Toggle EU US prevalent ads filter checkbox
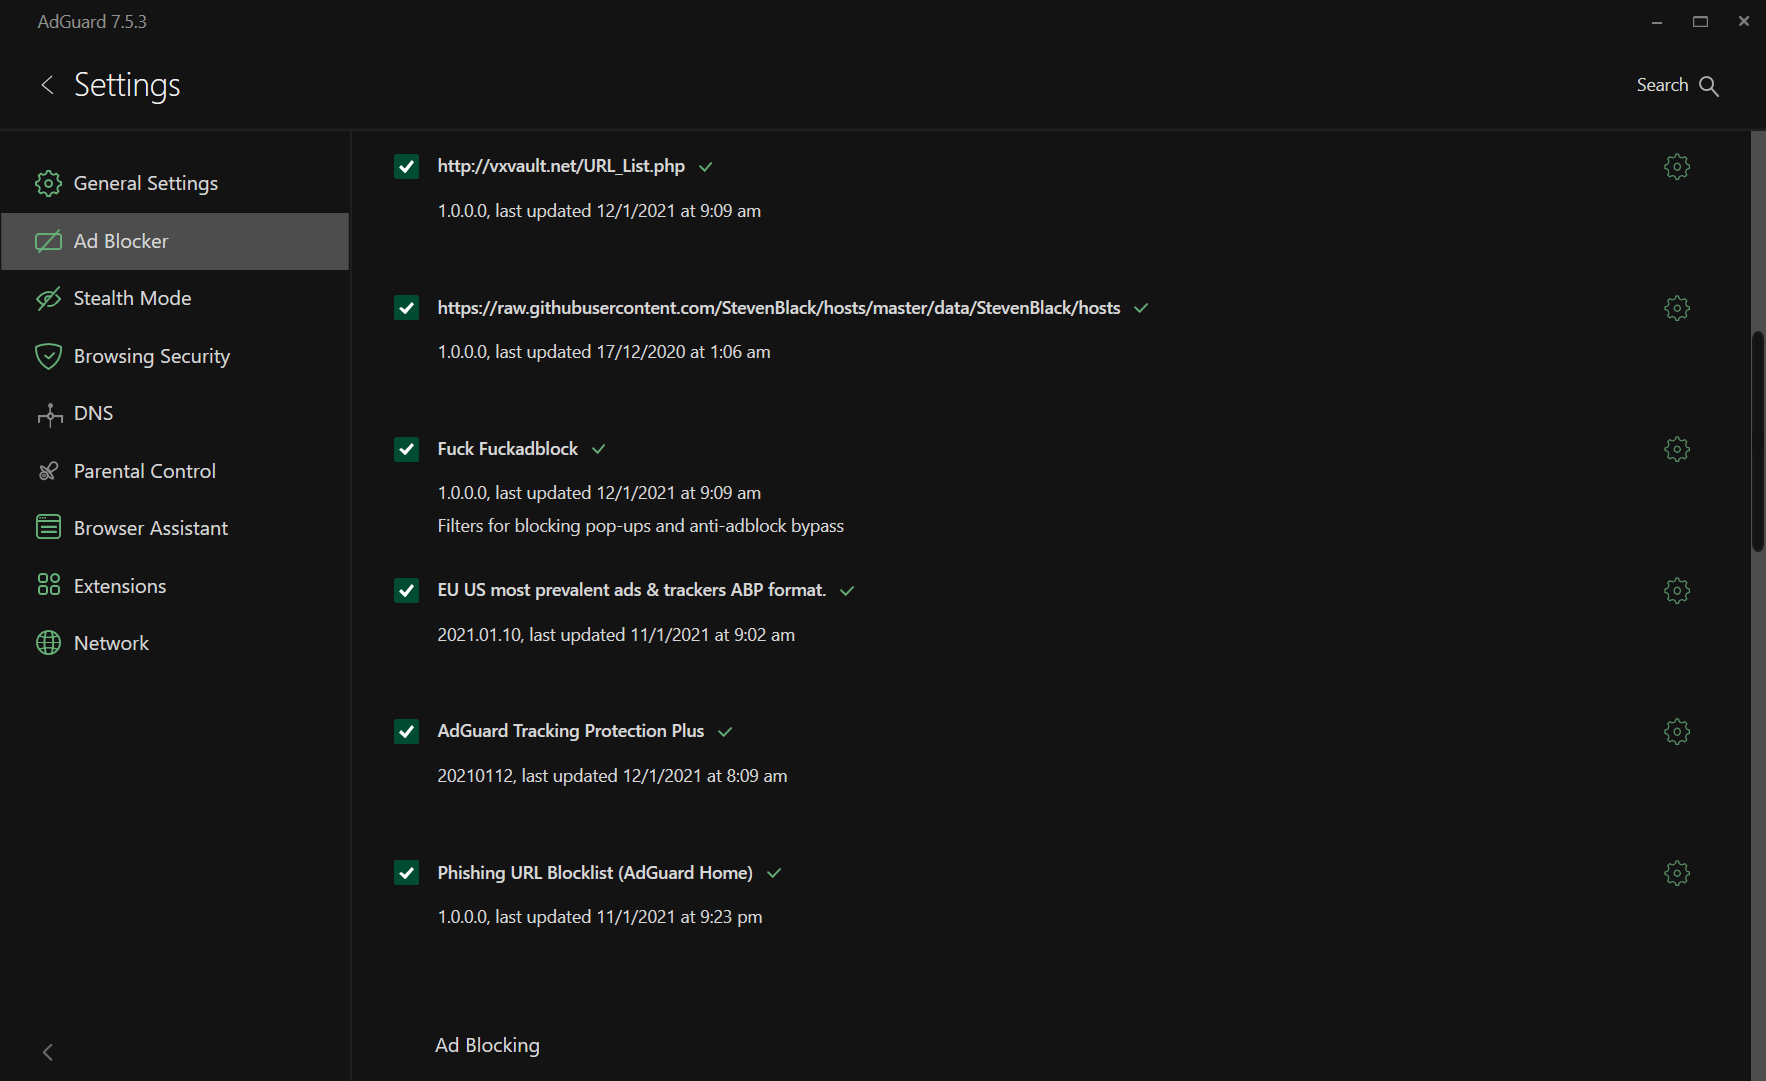 [406, 591]
